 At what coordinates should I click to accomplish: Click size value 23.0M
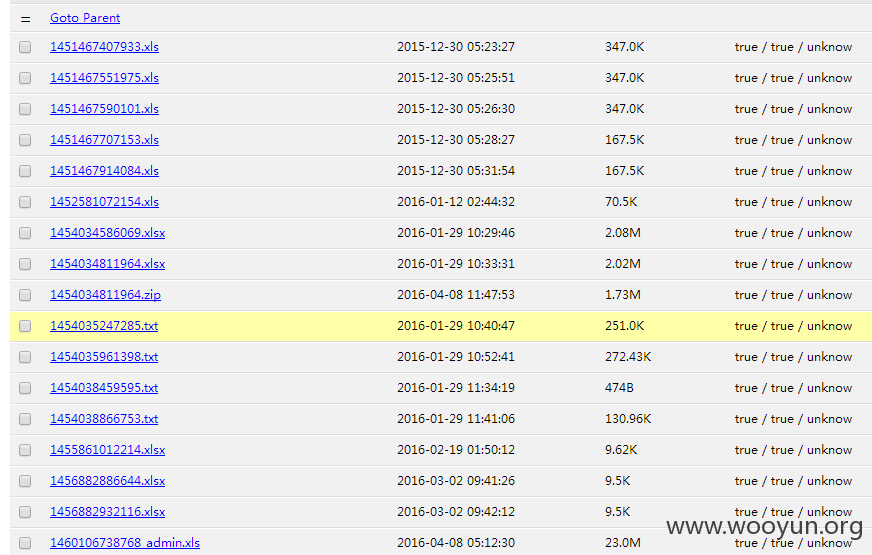[x=623, y=543]
